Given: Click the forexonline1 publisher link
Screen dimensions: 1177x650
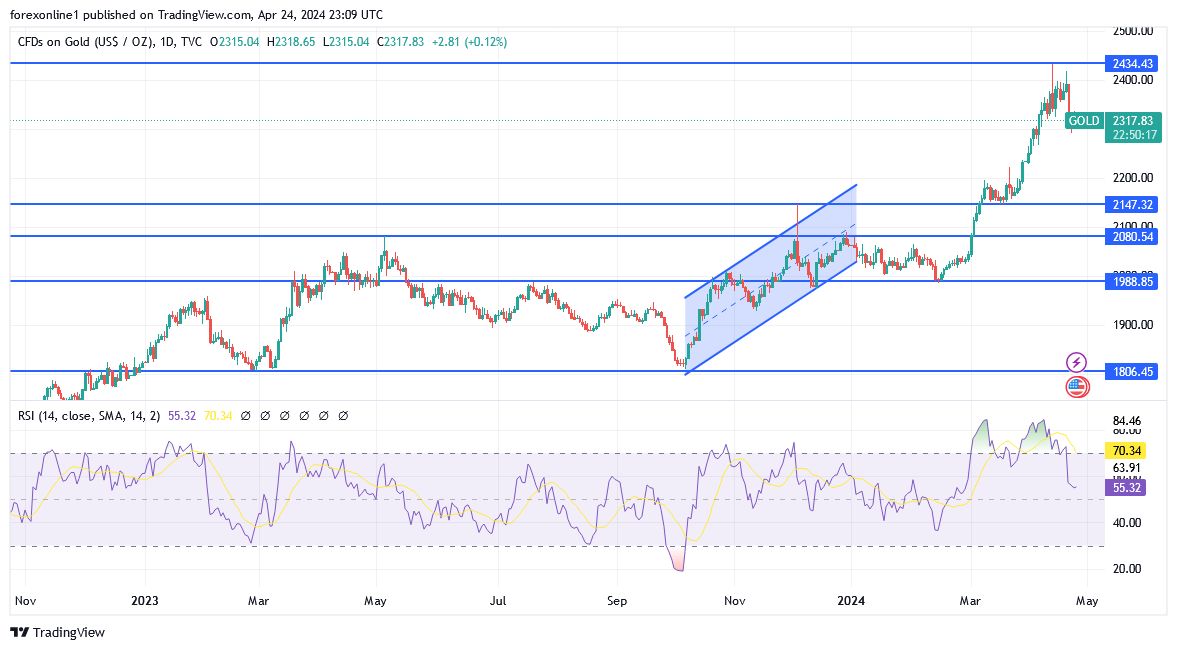Looking at the screenshot, I should pos(43,14).
